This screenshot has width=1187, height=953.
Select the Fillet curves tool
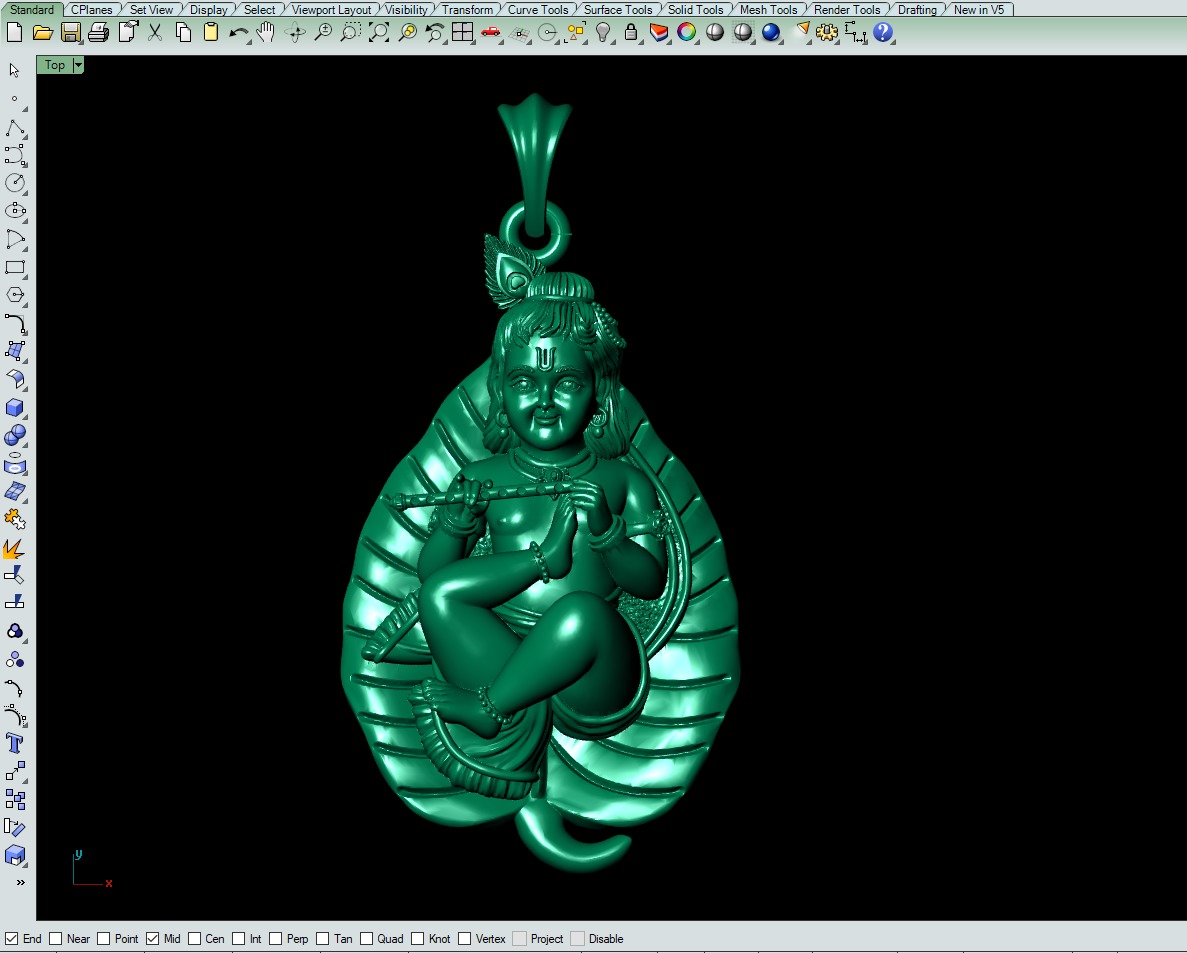coord(15,323)
